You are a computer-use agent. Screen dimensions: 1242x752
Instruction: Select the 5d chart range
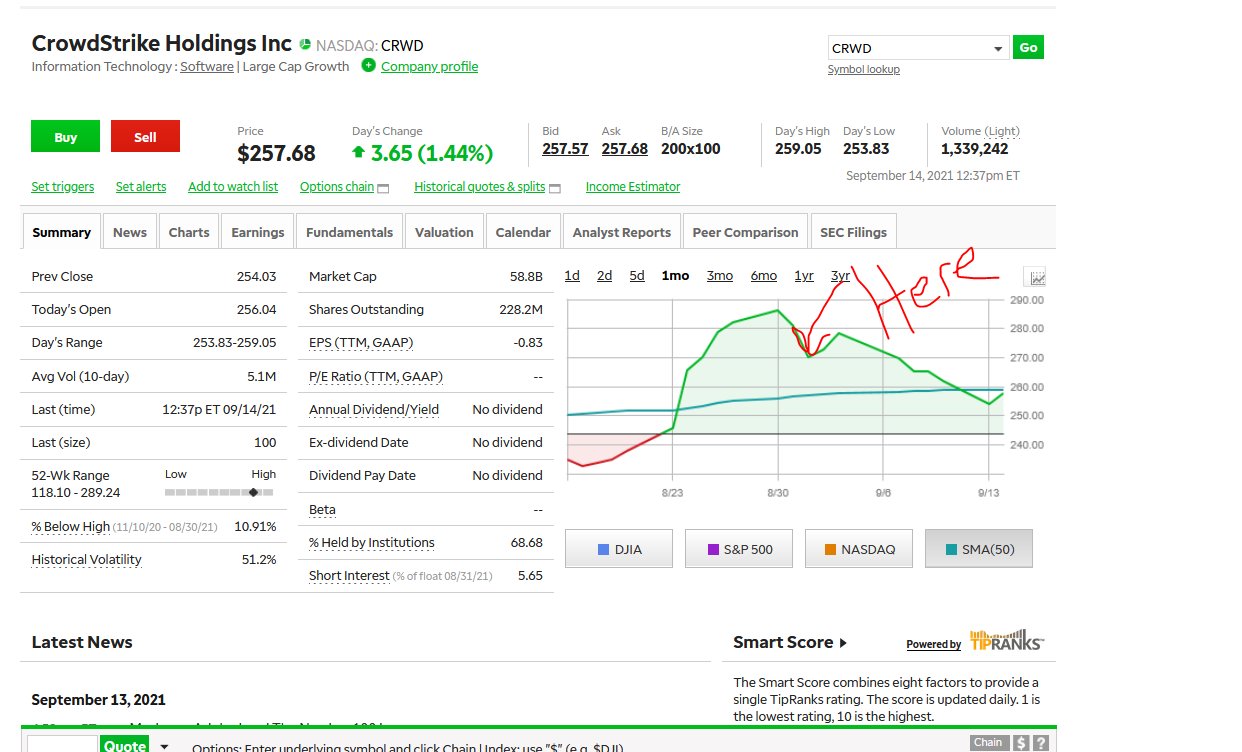pyautogui.click(x=637, y=276)
